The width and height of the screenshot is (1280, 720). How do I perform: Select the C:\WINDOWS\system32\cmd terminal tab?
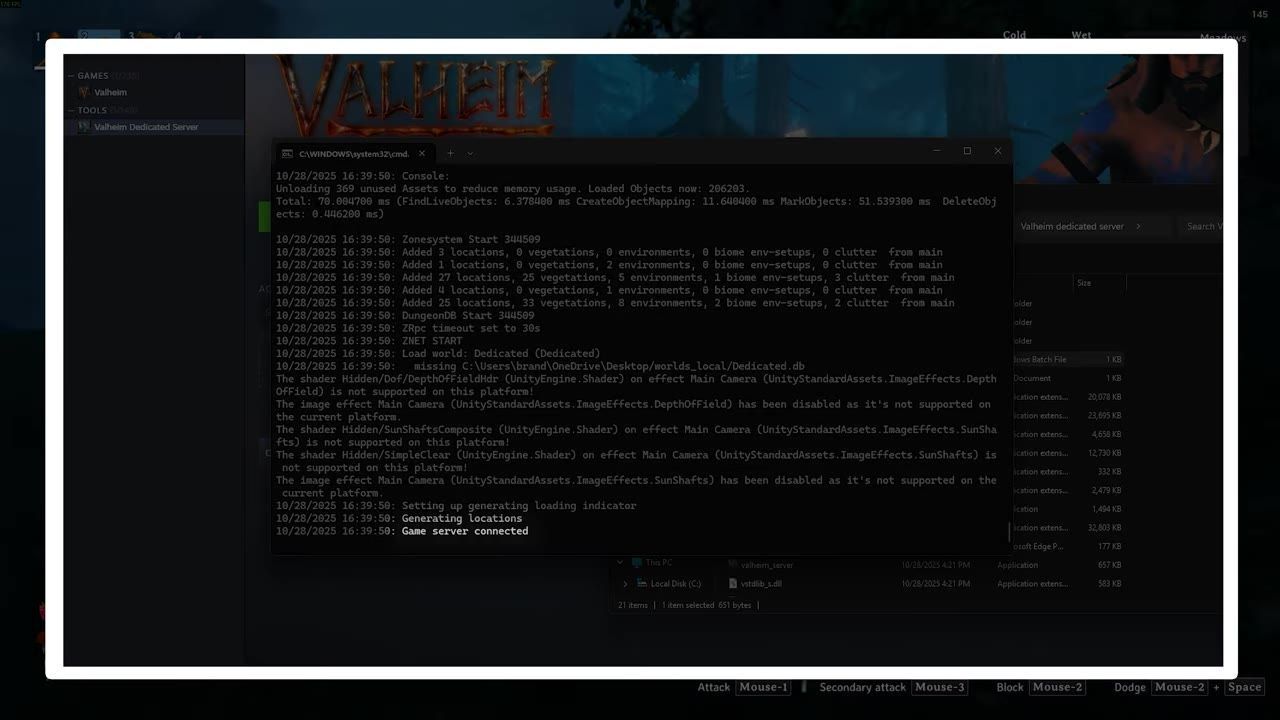tap(354, 153)
